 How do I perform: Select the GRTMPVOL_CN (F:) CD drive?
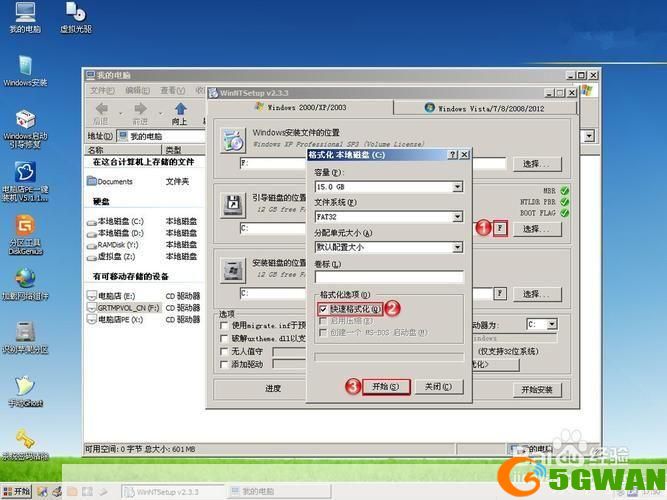(123, 307)
